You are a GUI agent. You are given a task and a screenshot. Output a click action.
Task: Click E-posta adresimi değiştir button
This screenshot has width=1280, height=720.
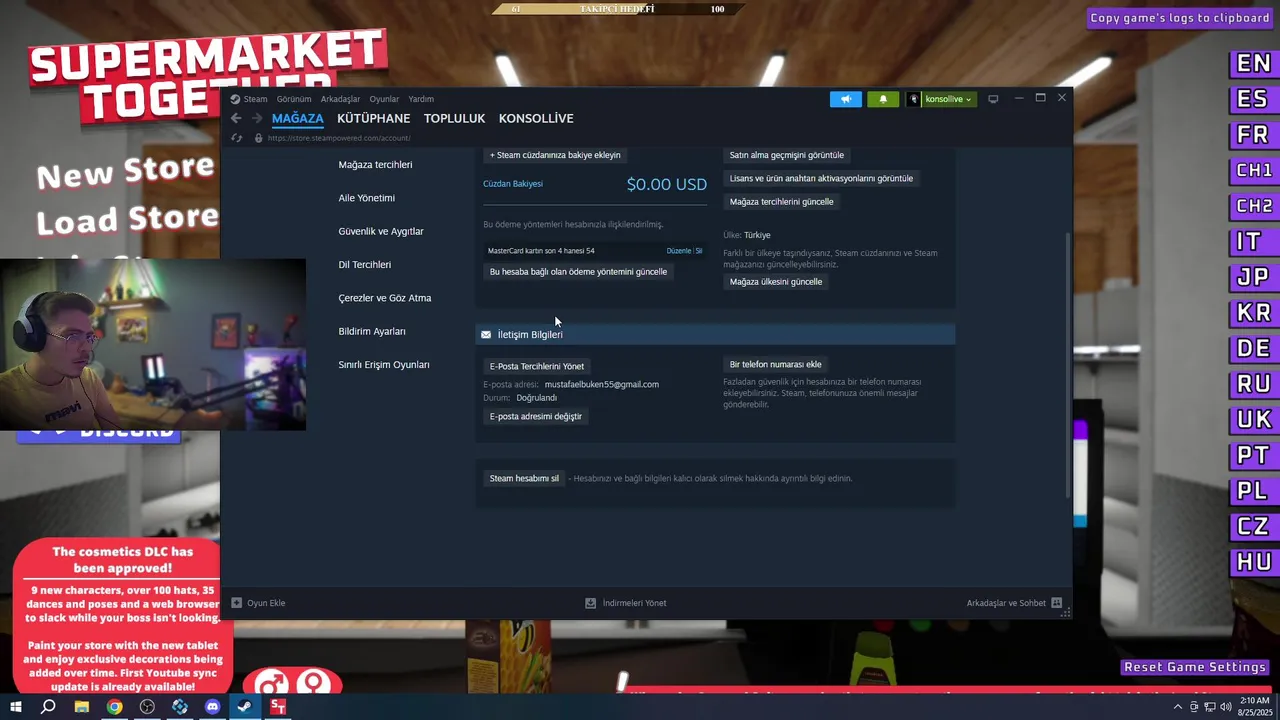click(x=535, y=416)
